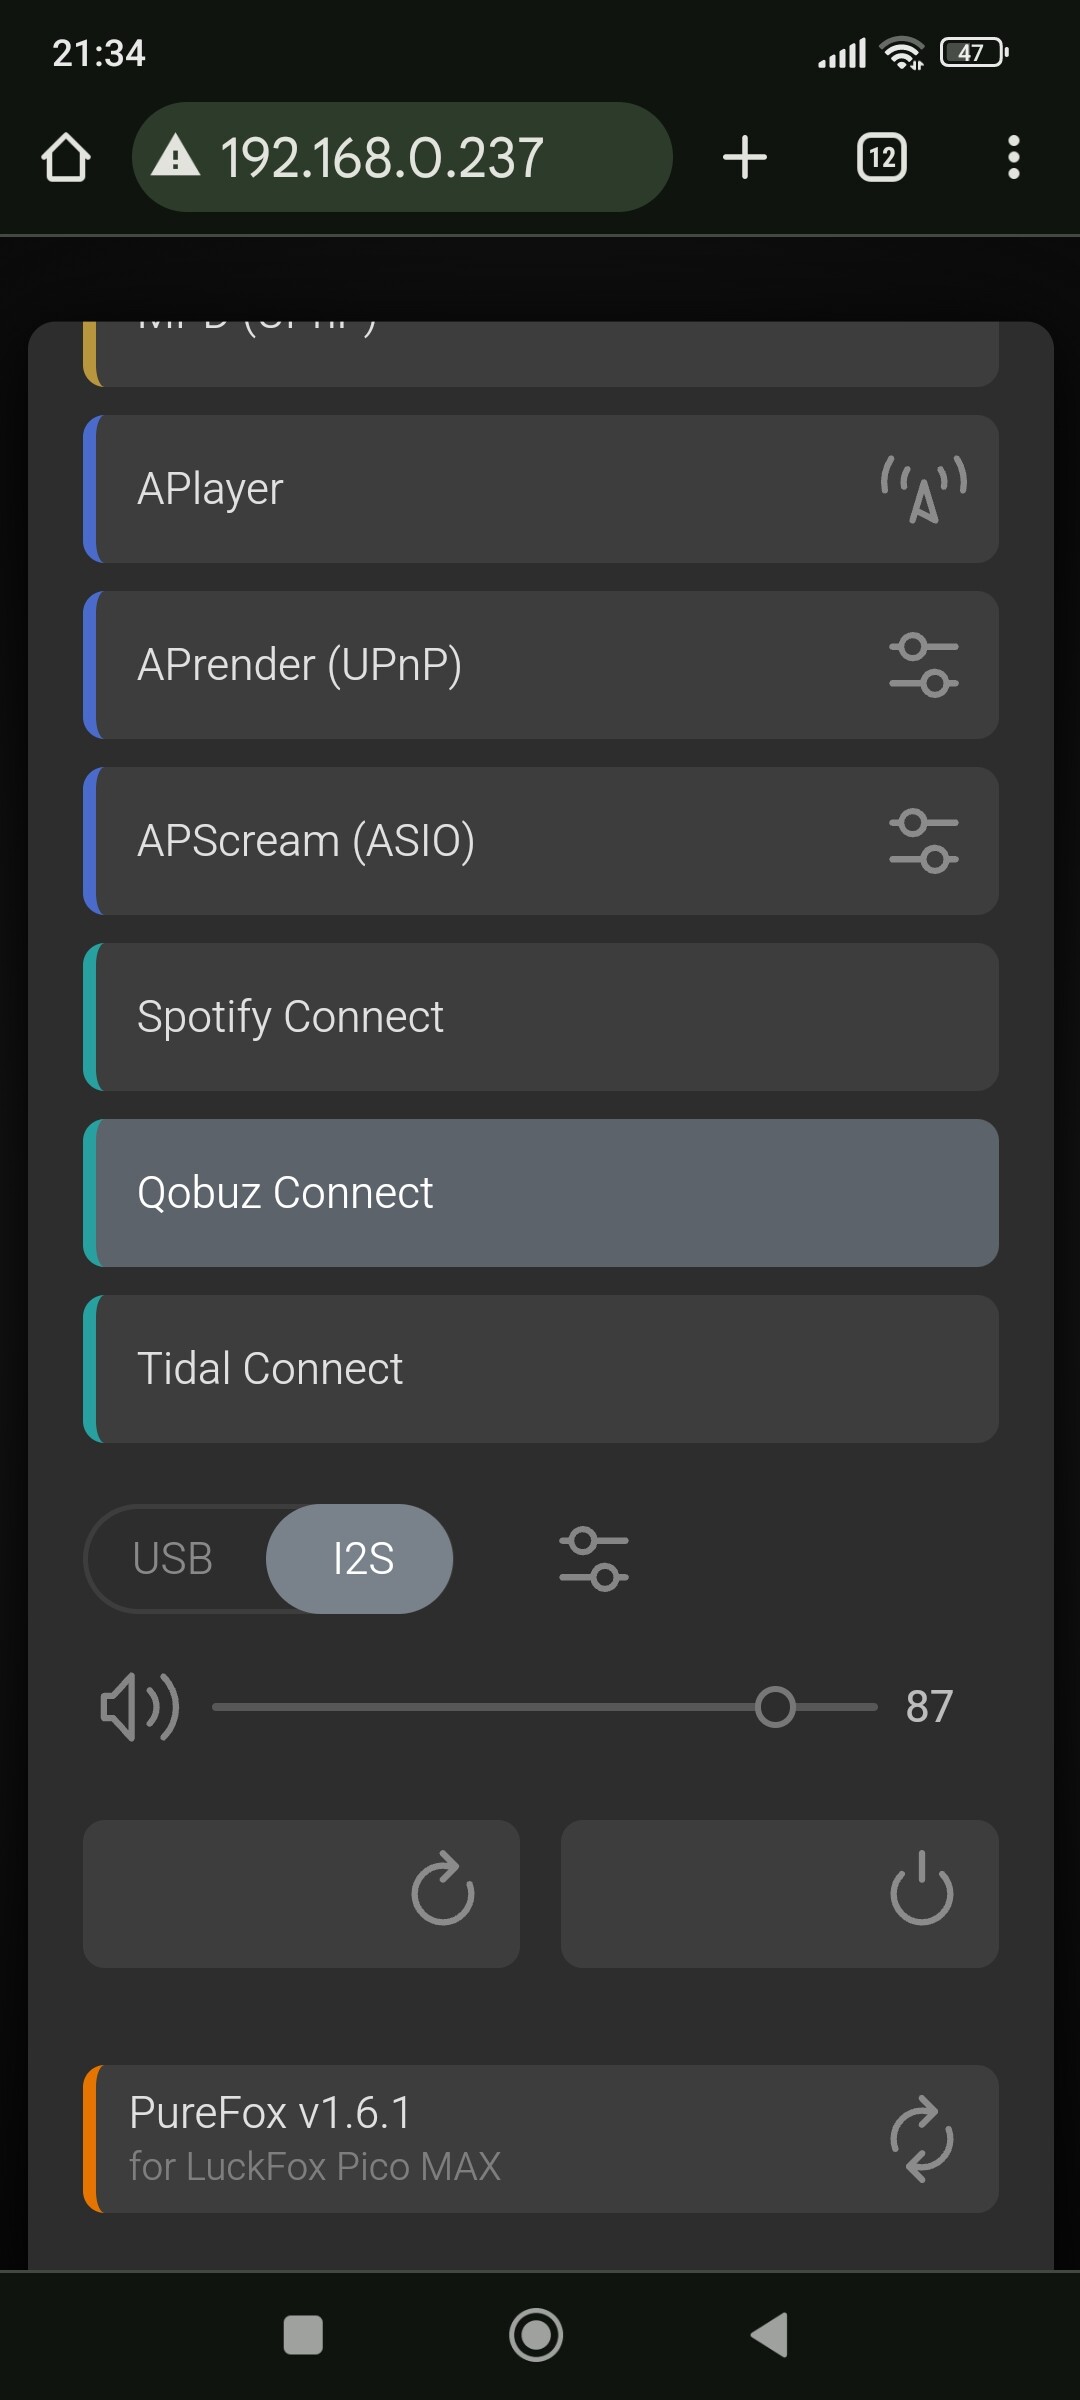
Task: Select the Spotify Connect player
Action: [540, 1017]
